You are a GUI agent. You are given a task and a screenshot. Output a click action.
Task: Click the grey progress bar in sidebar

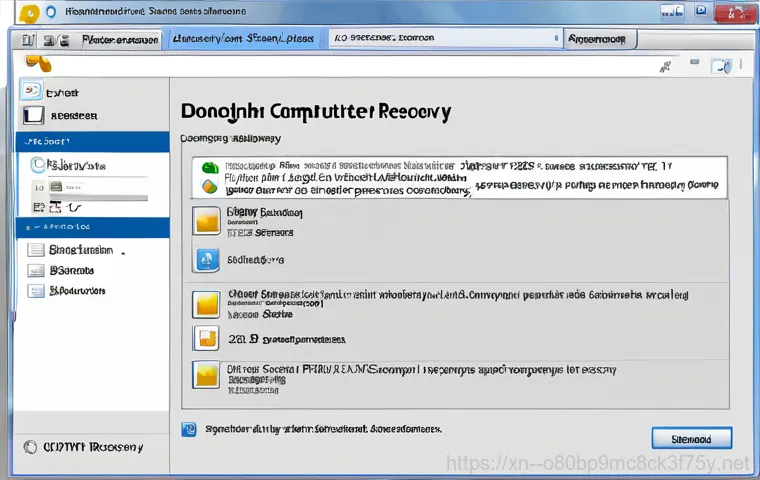click(x=98, y=198)
